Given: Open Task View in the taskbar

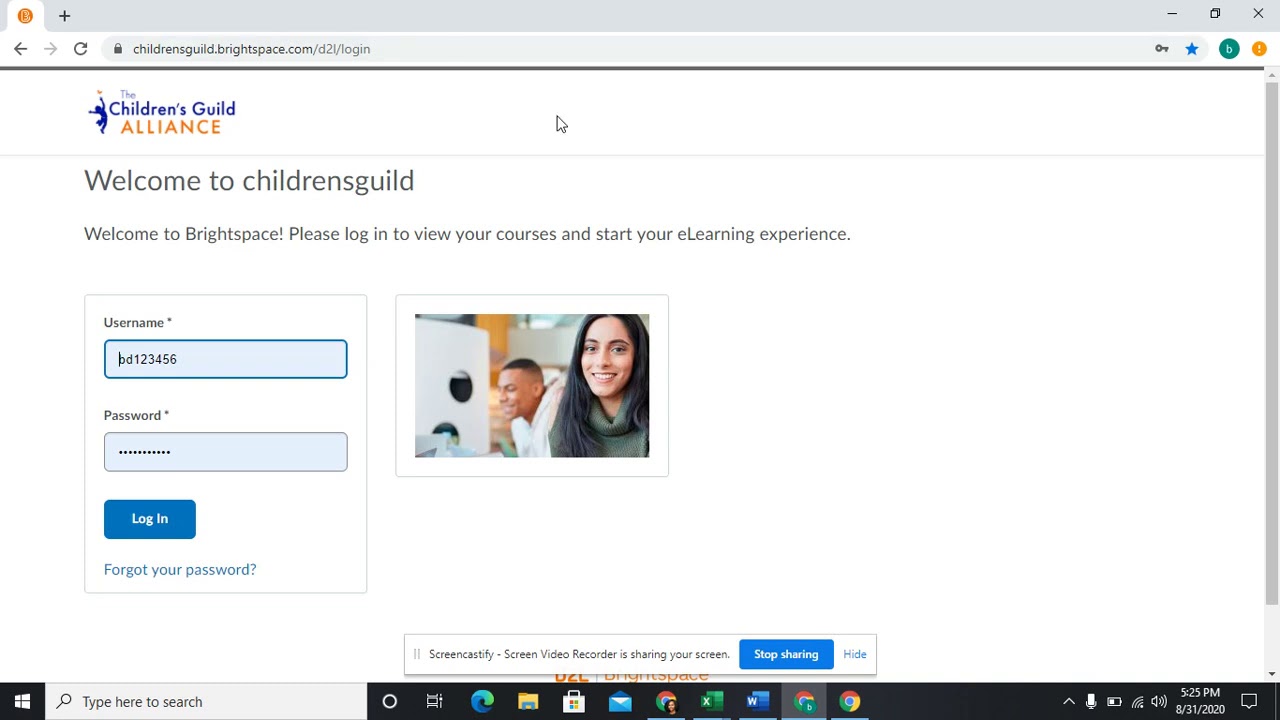Looking at the screenshot, I should click(435, 702).
